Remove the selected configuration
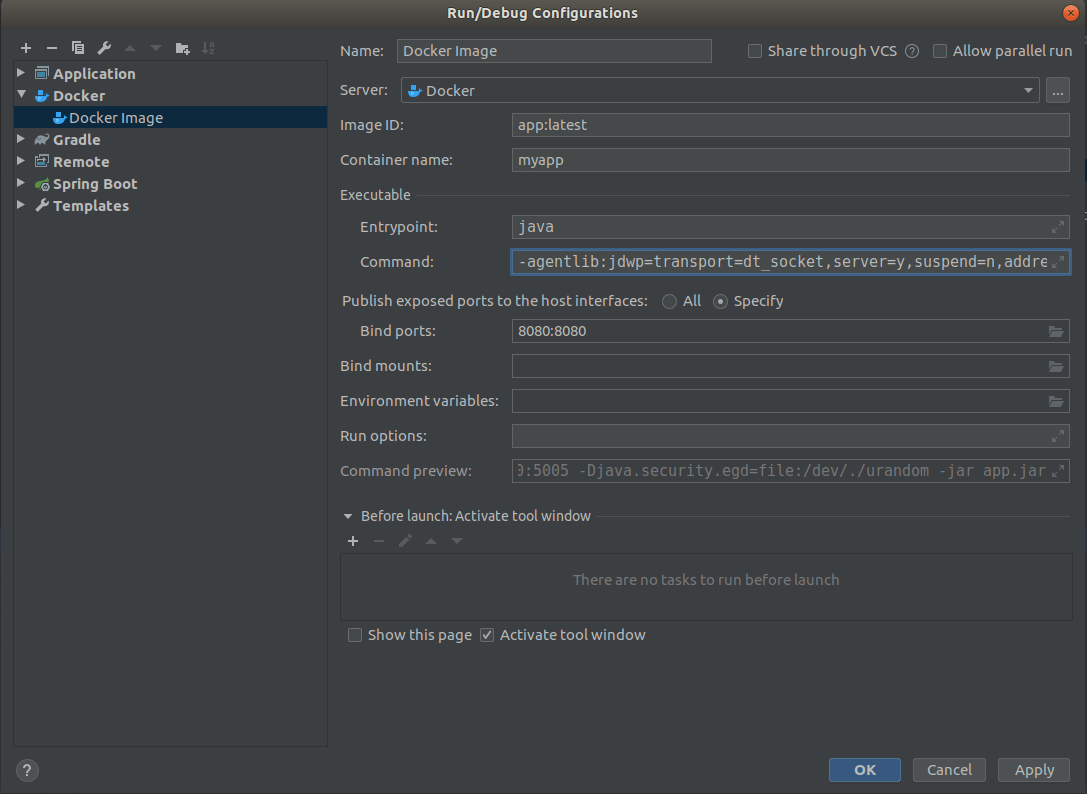 51,47
